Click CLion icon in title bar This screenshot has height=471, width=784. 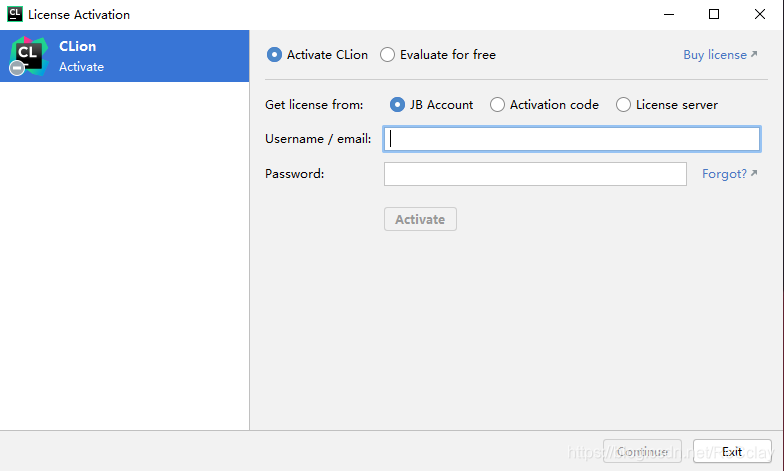click(x=15, y=14)
